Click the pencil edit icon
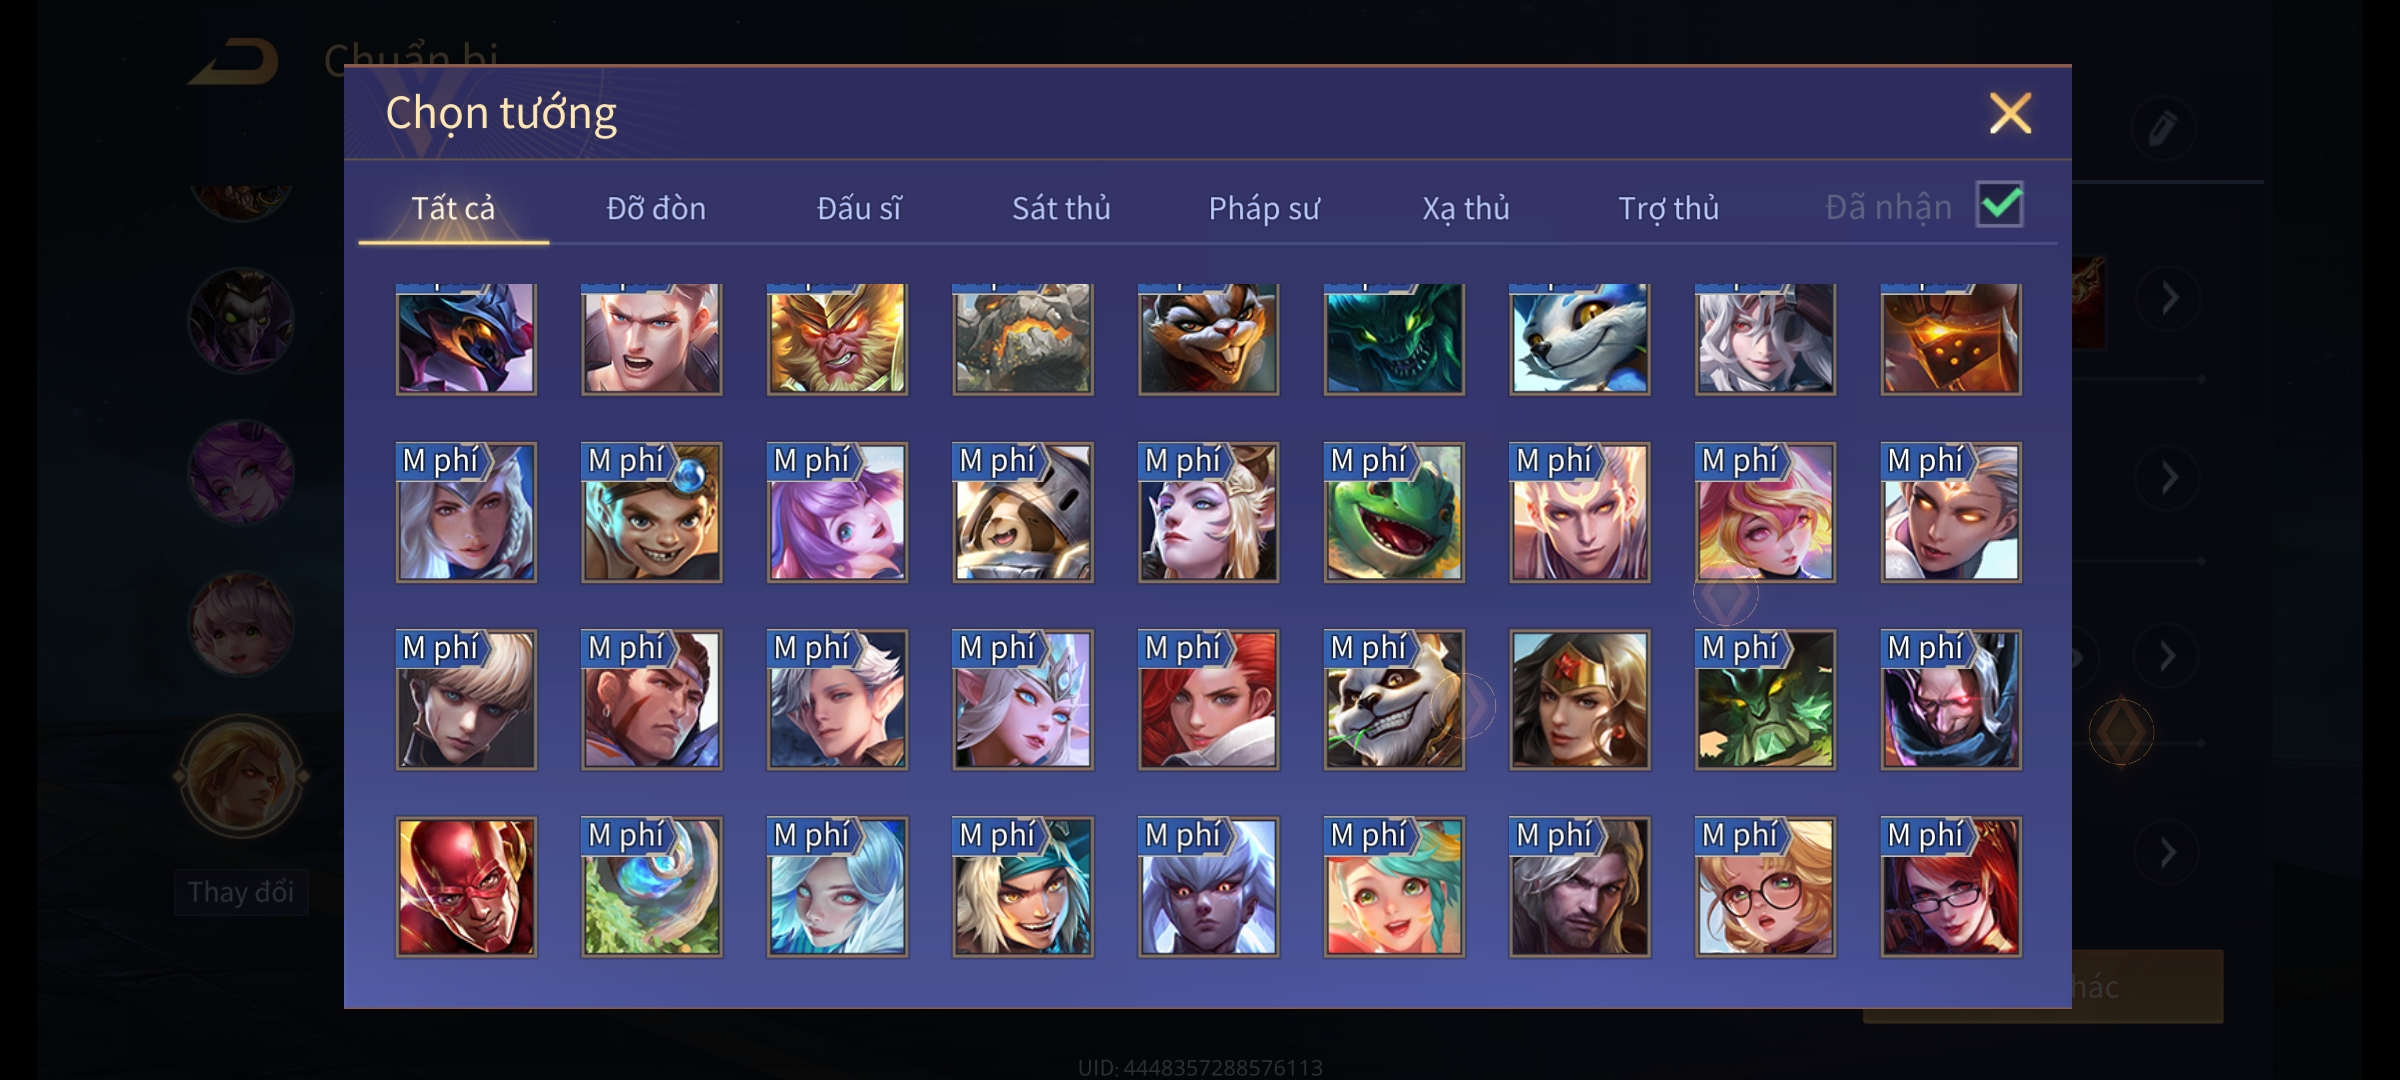The width and height of the screenshot is (2400, 1080). pyautogui.click(x=2162, y=128)
